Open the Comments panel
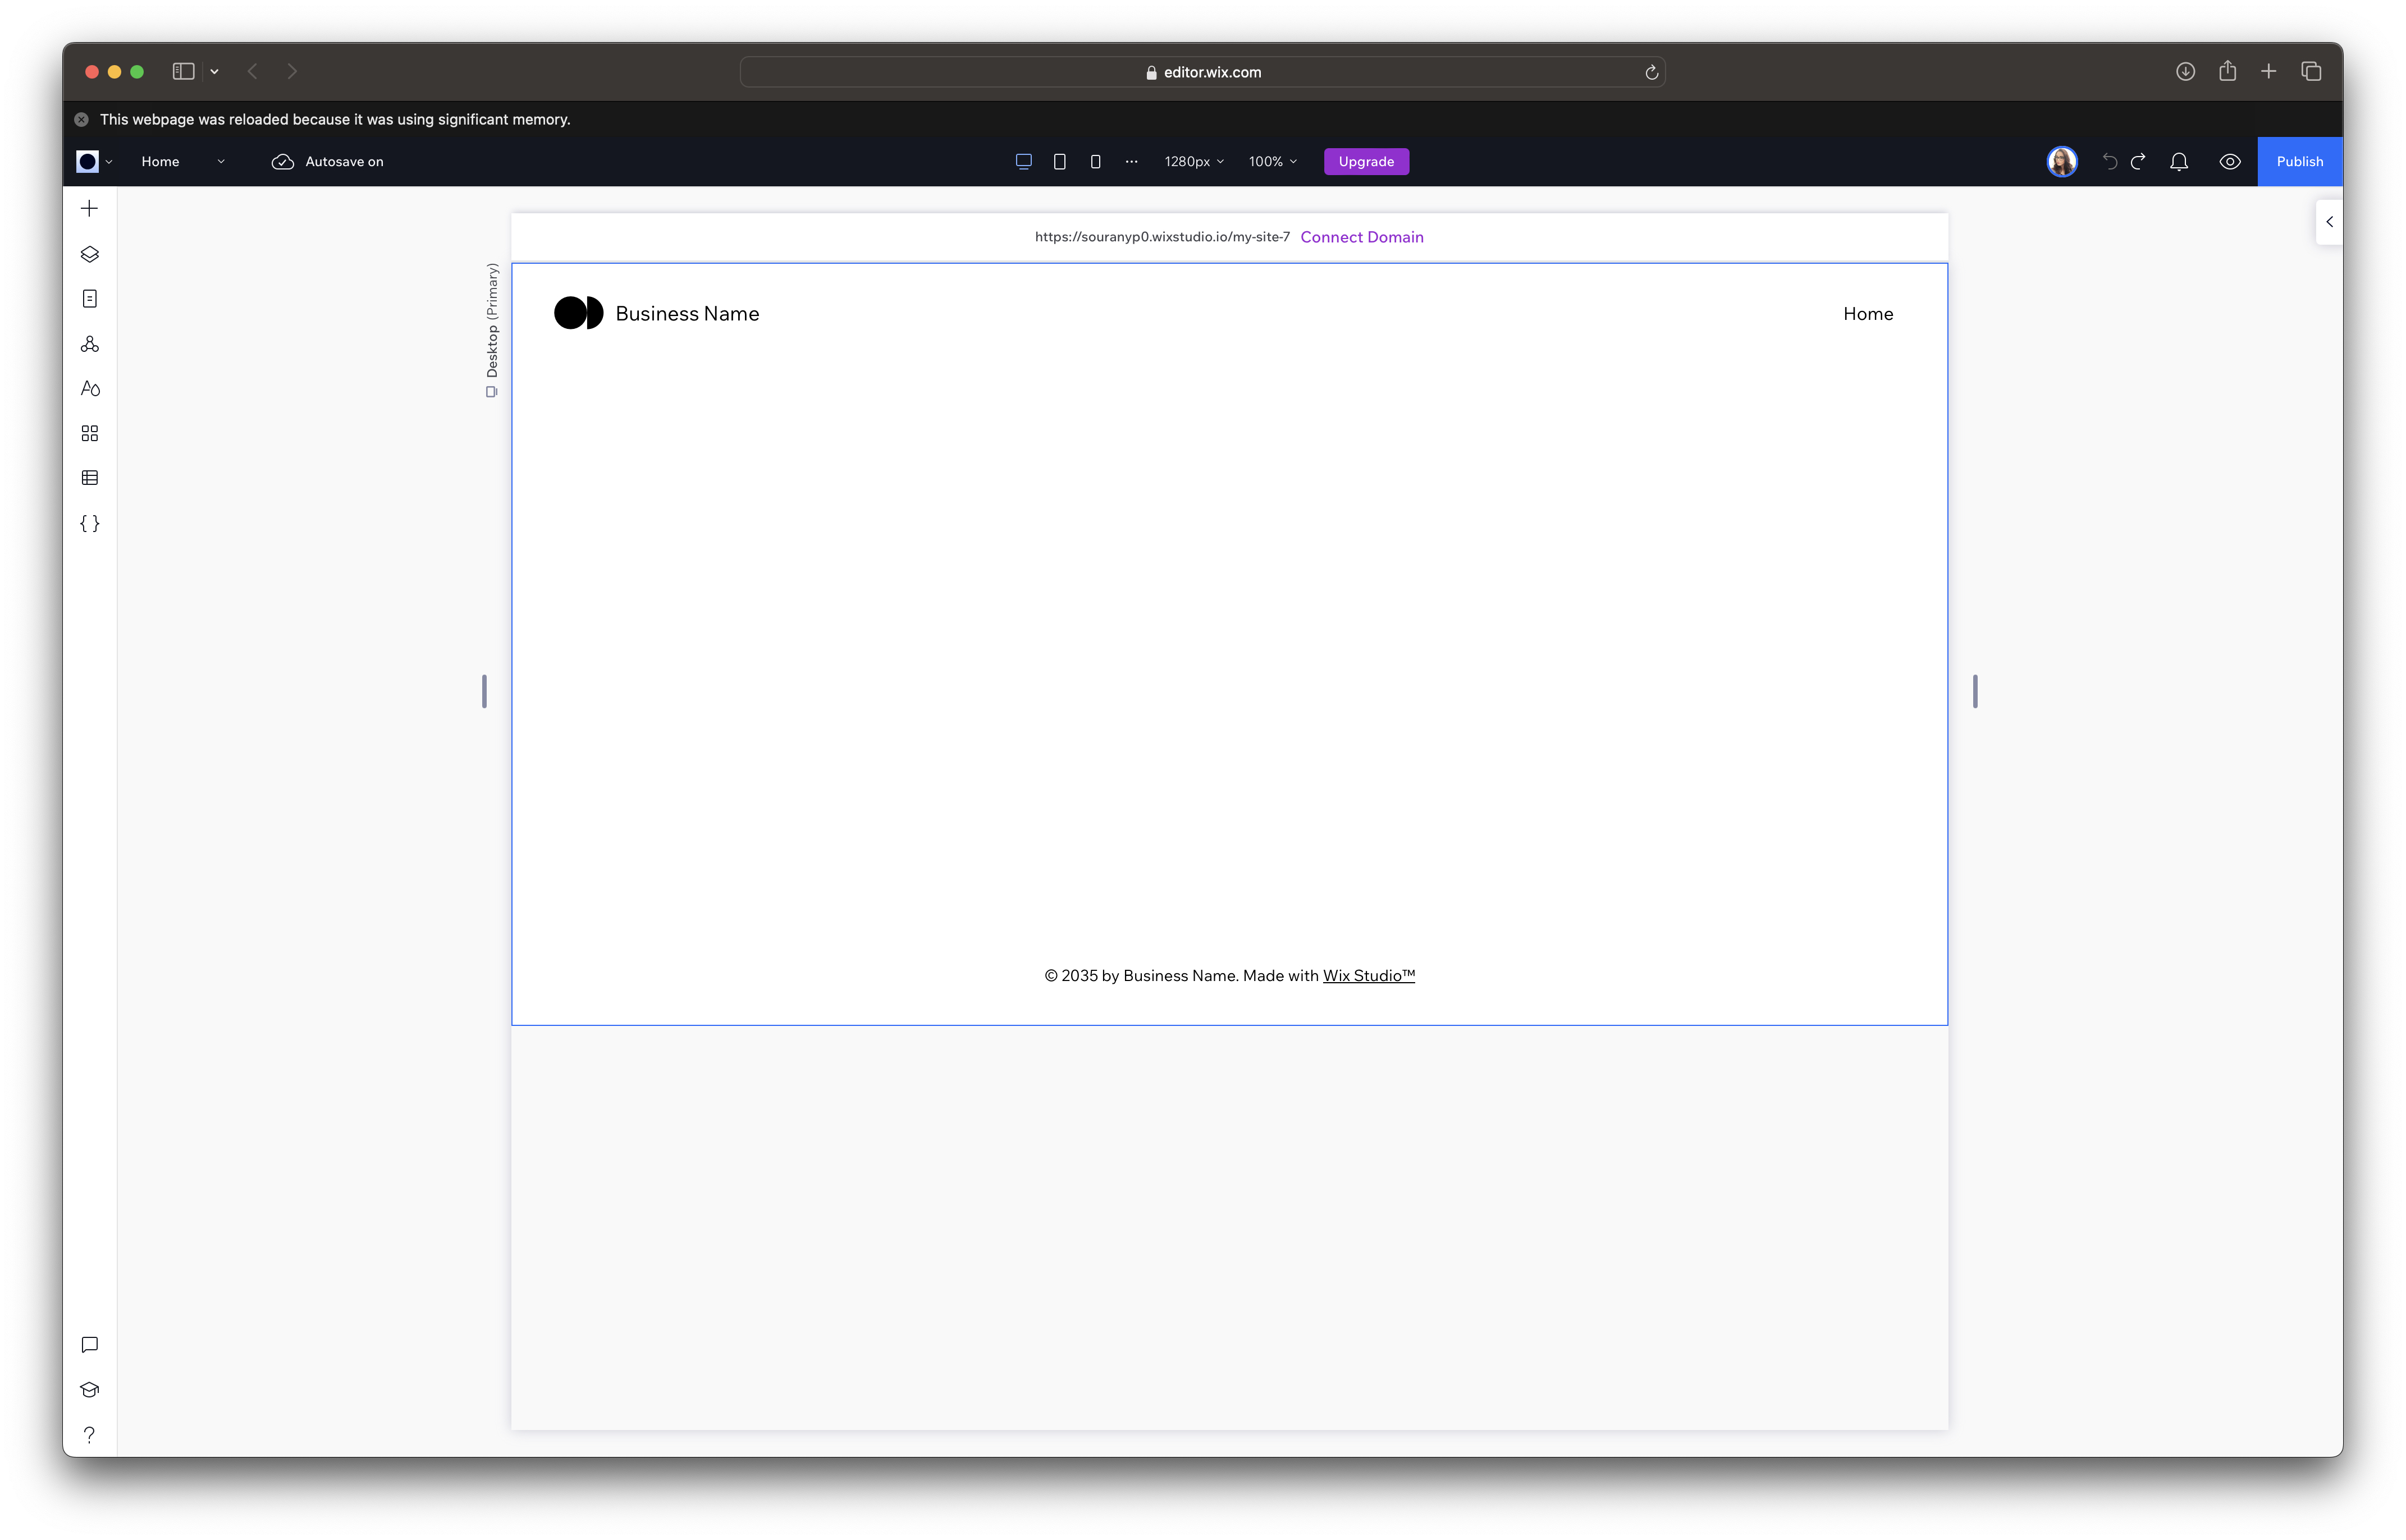Viewport: 2406px width, 1540px height. [89, 1345]
